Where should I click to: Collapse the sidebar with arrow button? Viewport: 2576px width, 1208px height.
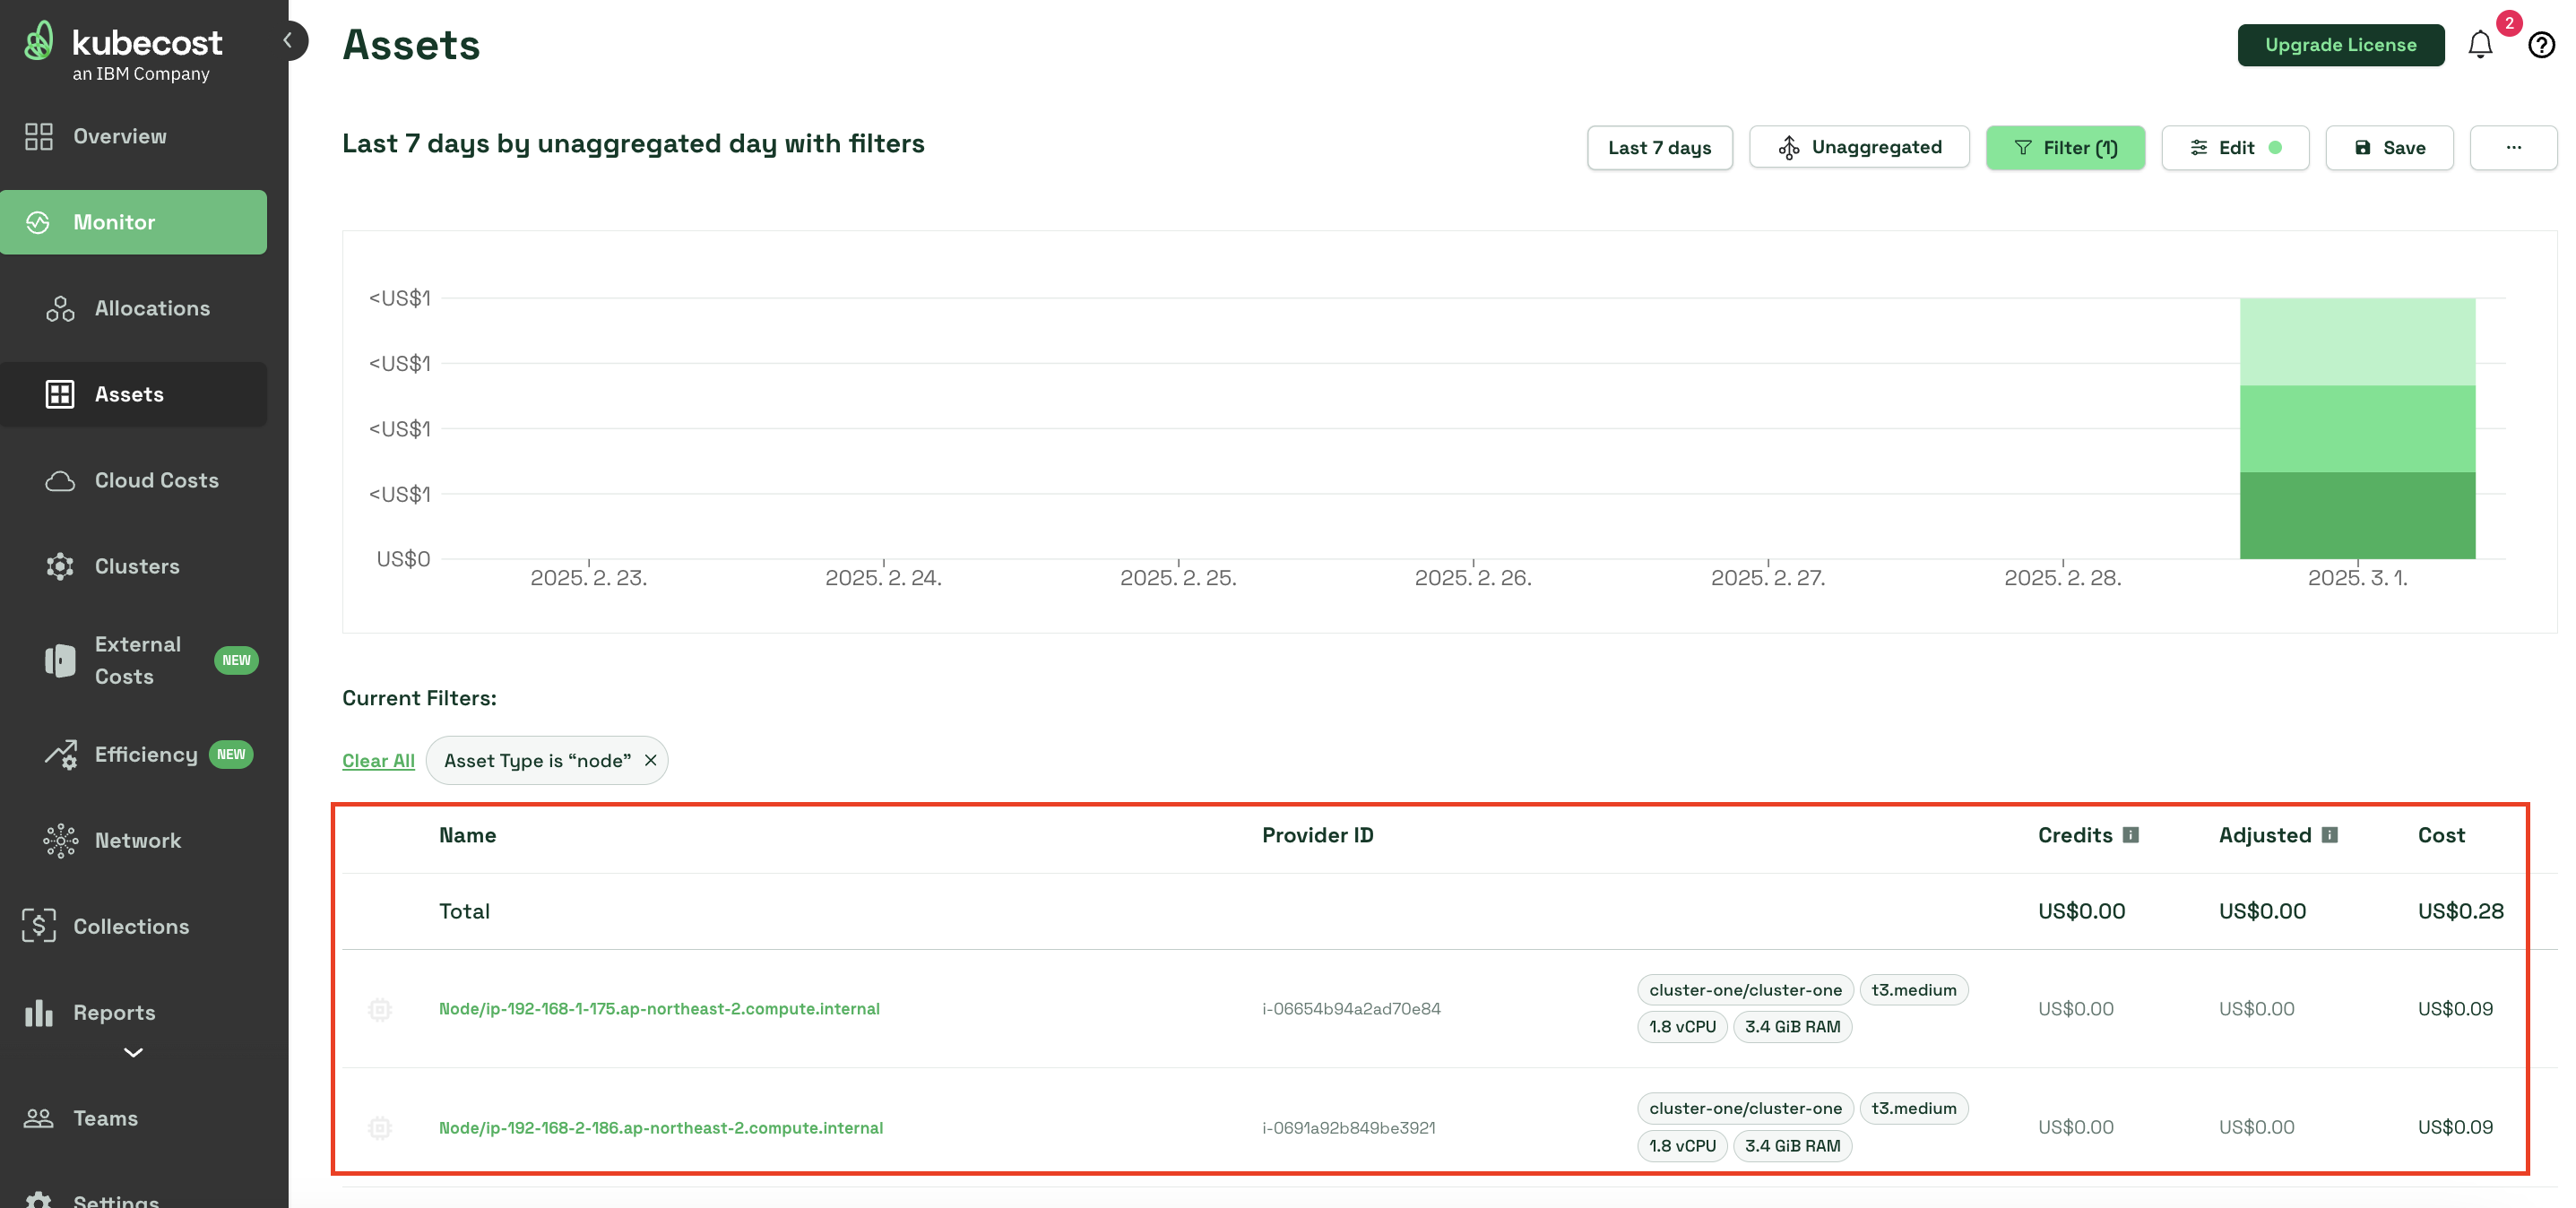pos(289,40)
